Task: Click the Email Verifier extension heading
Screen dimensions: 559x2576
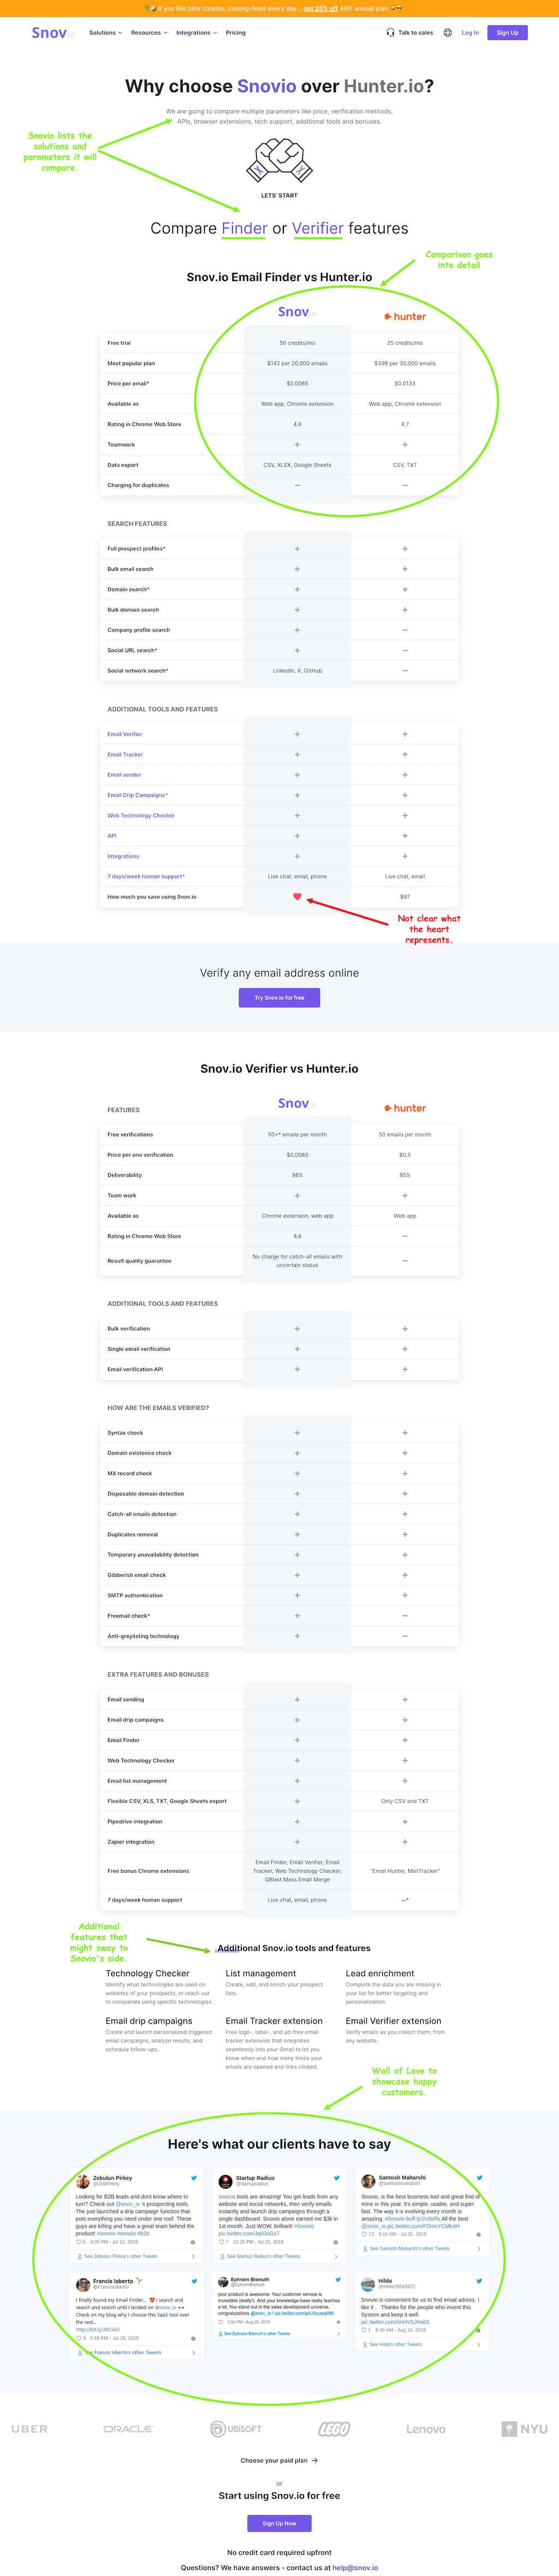Action: (393, 2020)
